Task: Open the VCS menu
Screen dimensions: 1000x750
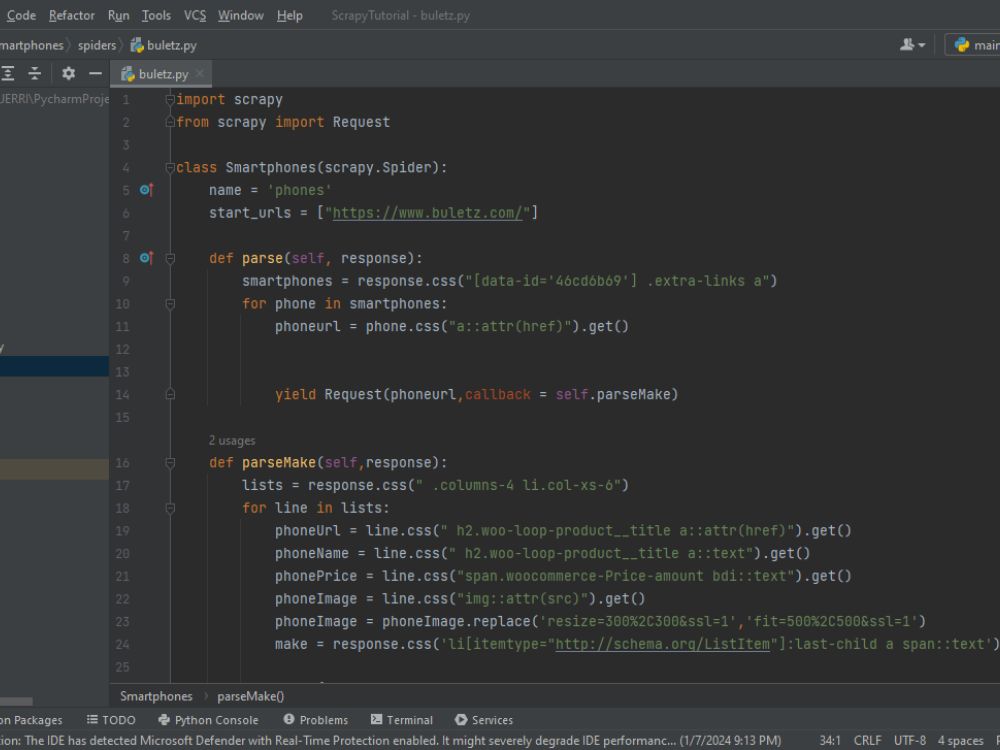Action: tap(195, 15)
